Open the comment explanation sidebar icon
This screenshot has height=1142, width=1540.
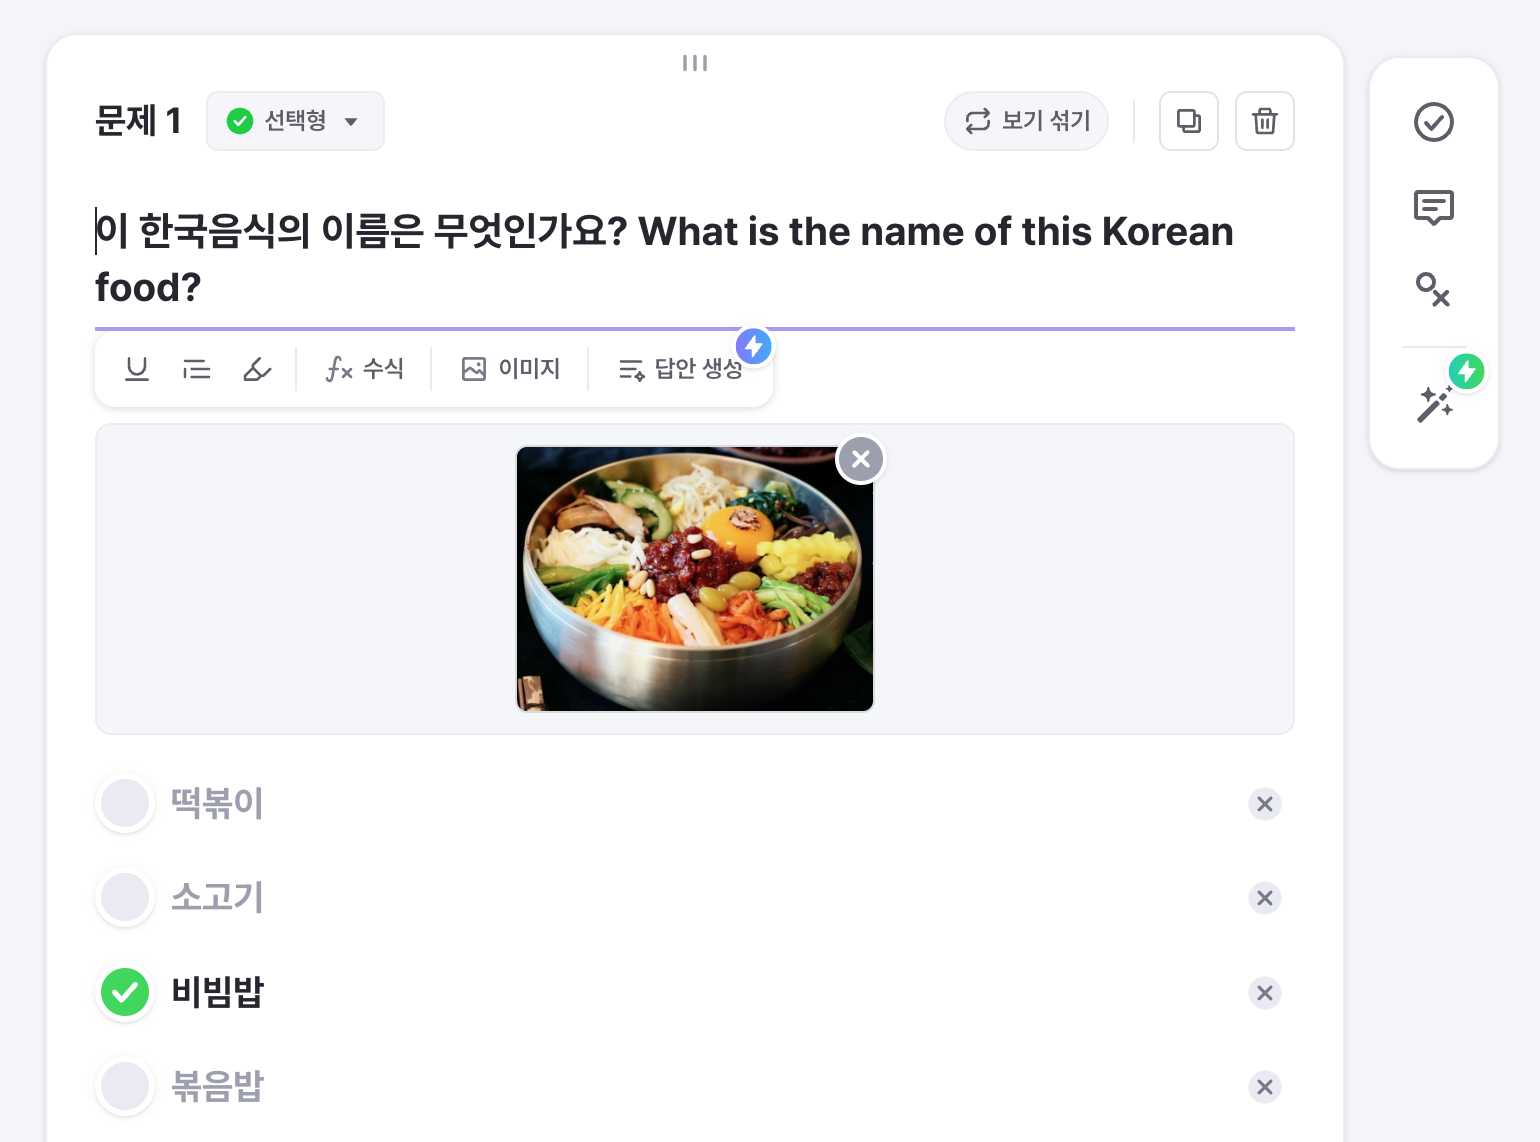coord(1433,207)
